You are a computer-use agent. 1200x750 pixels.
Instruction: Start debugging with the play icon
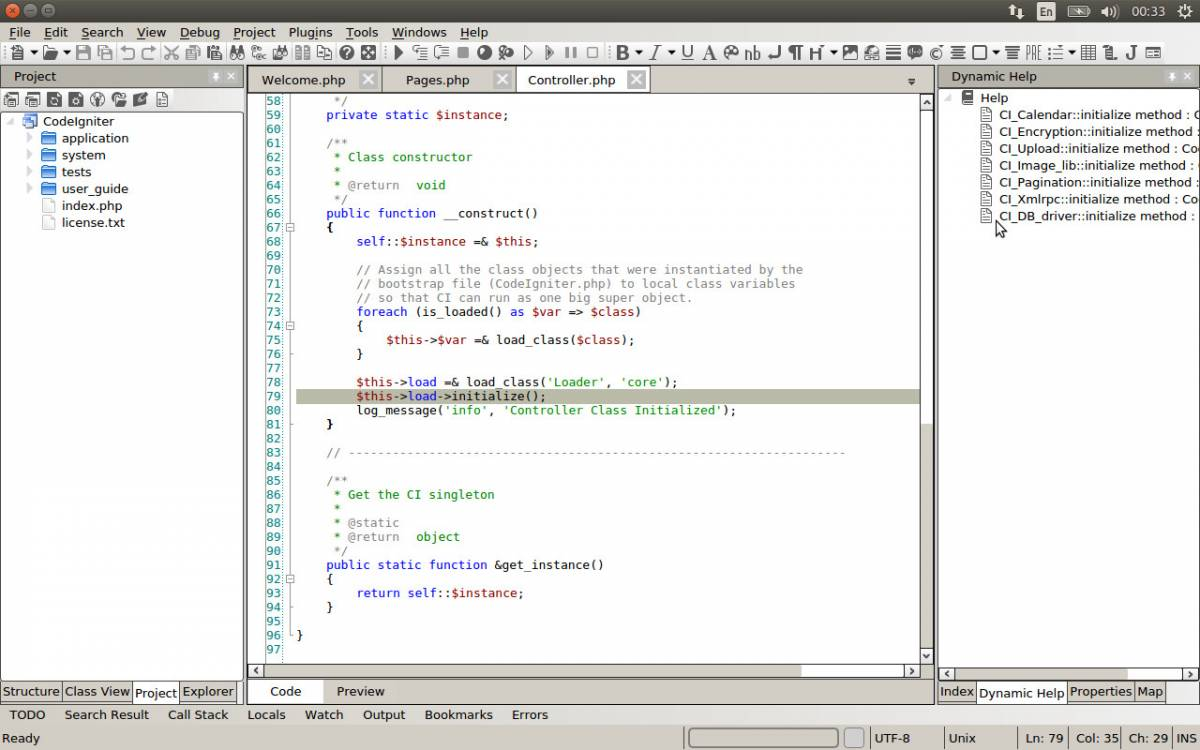[398, 53]
